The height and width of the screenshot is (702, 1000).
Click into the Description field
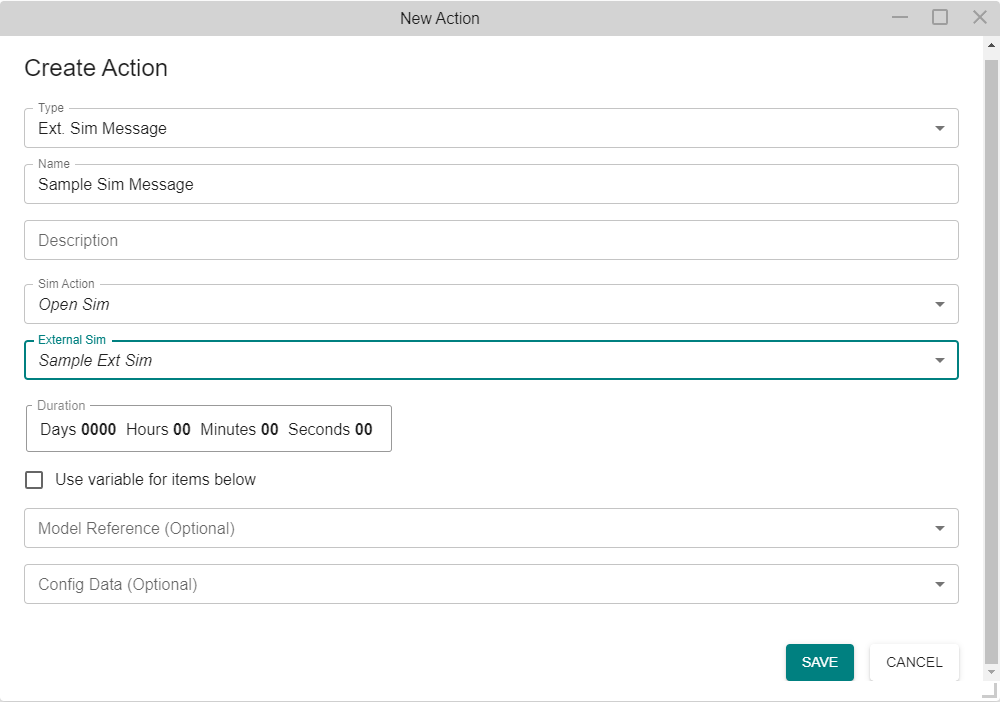point(491,240)
